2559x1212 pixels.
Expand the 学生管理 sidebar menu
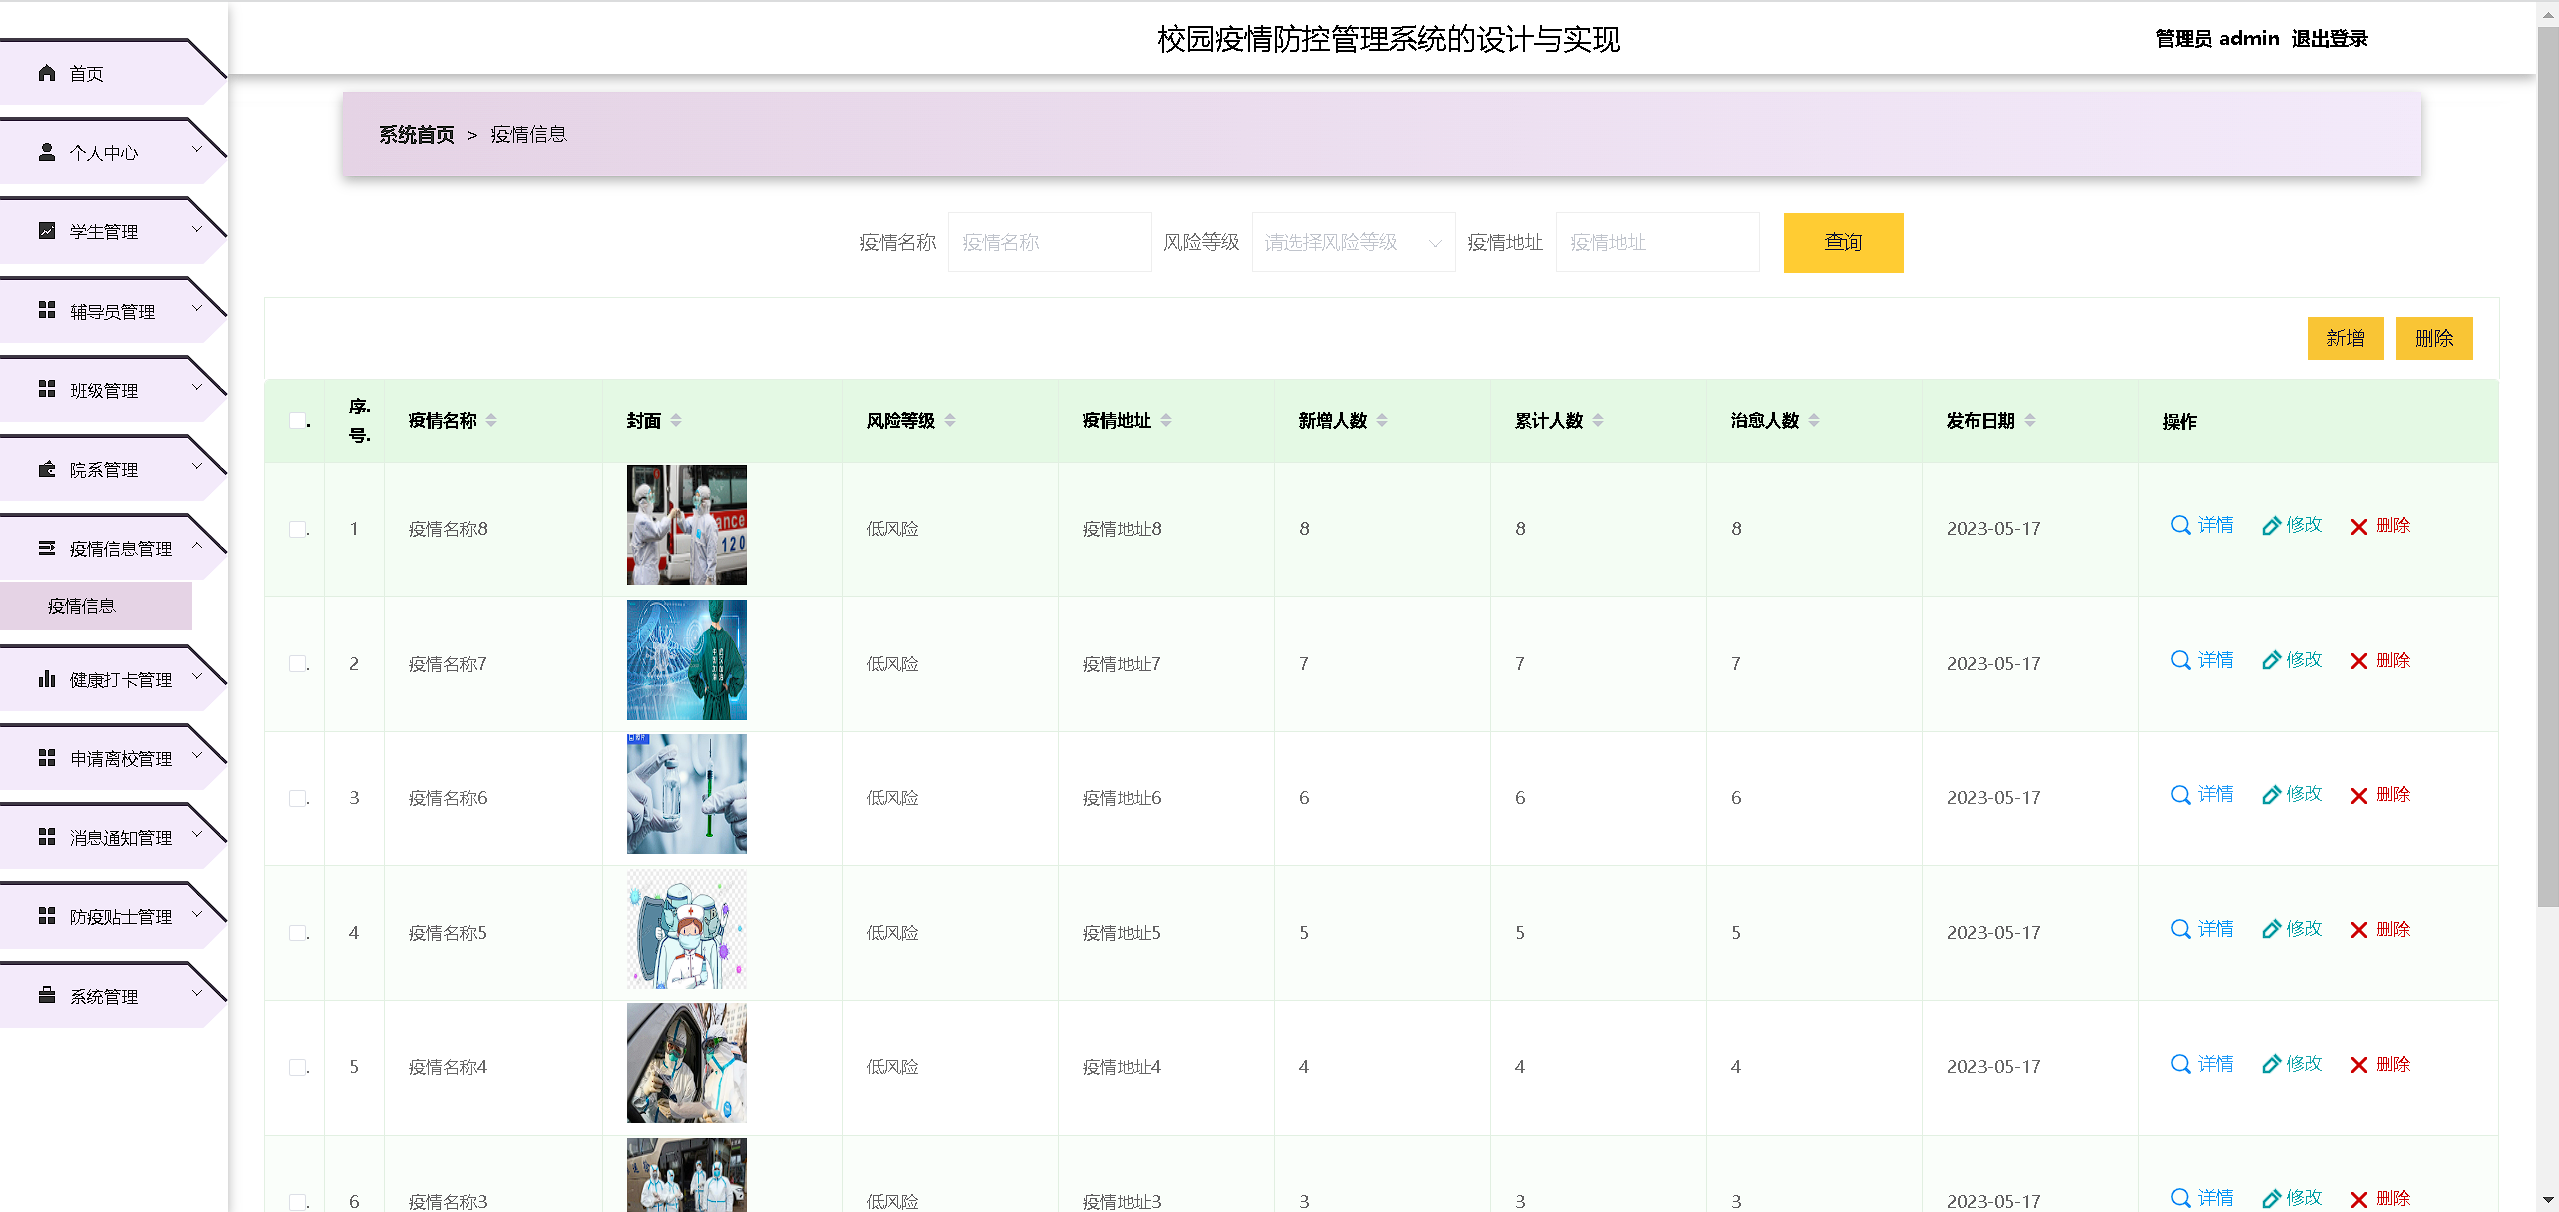pos(105,231)
